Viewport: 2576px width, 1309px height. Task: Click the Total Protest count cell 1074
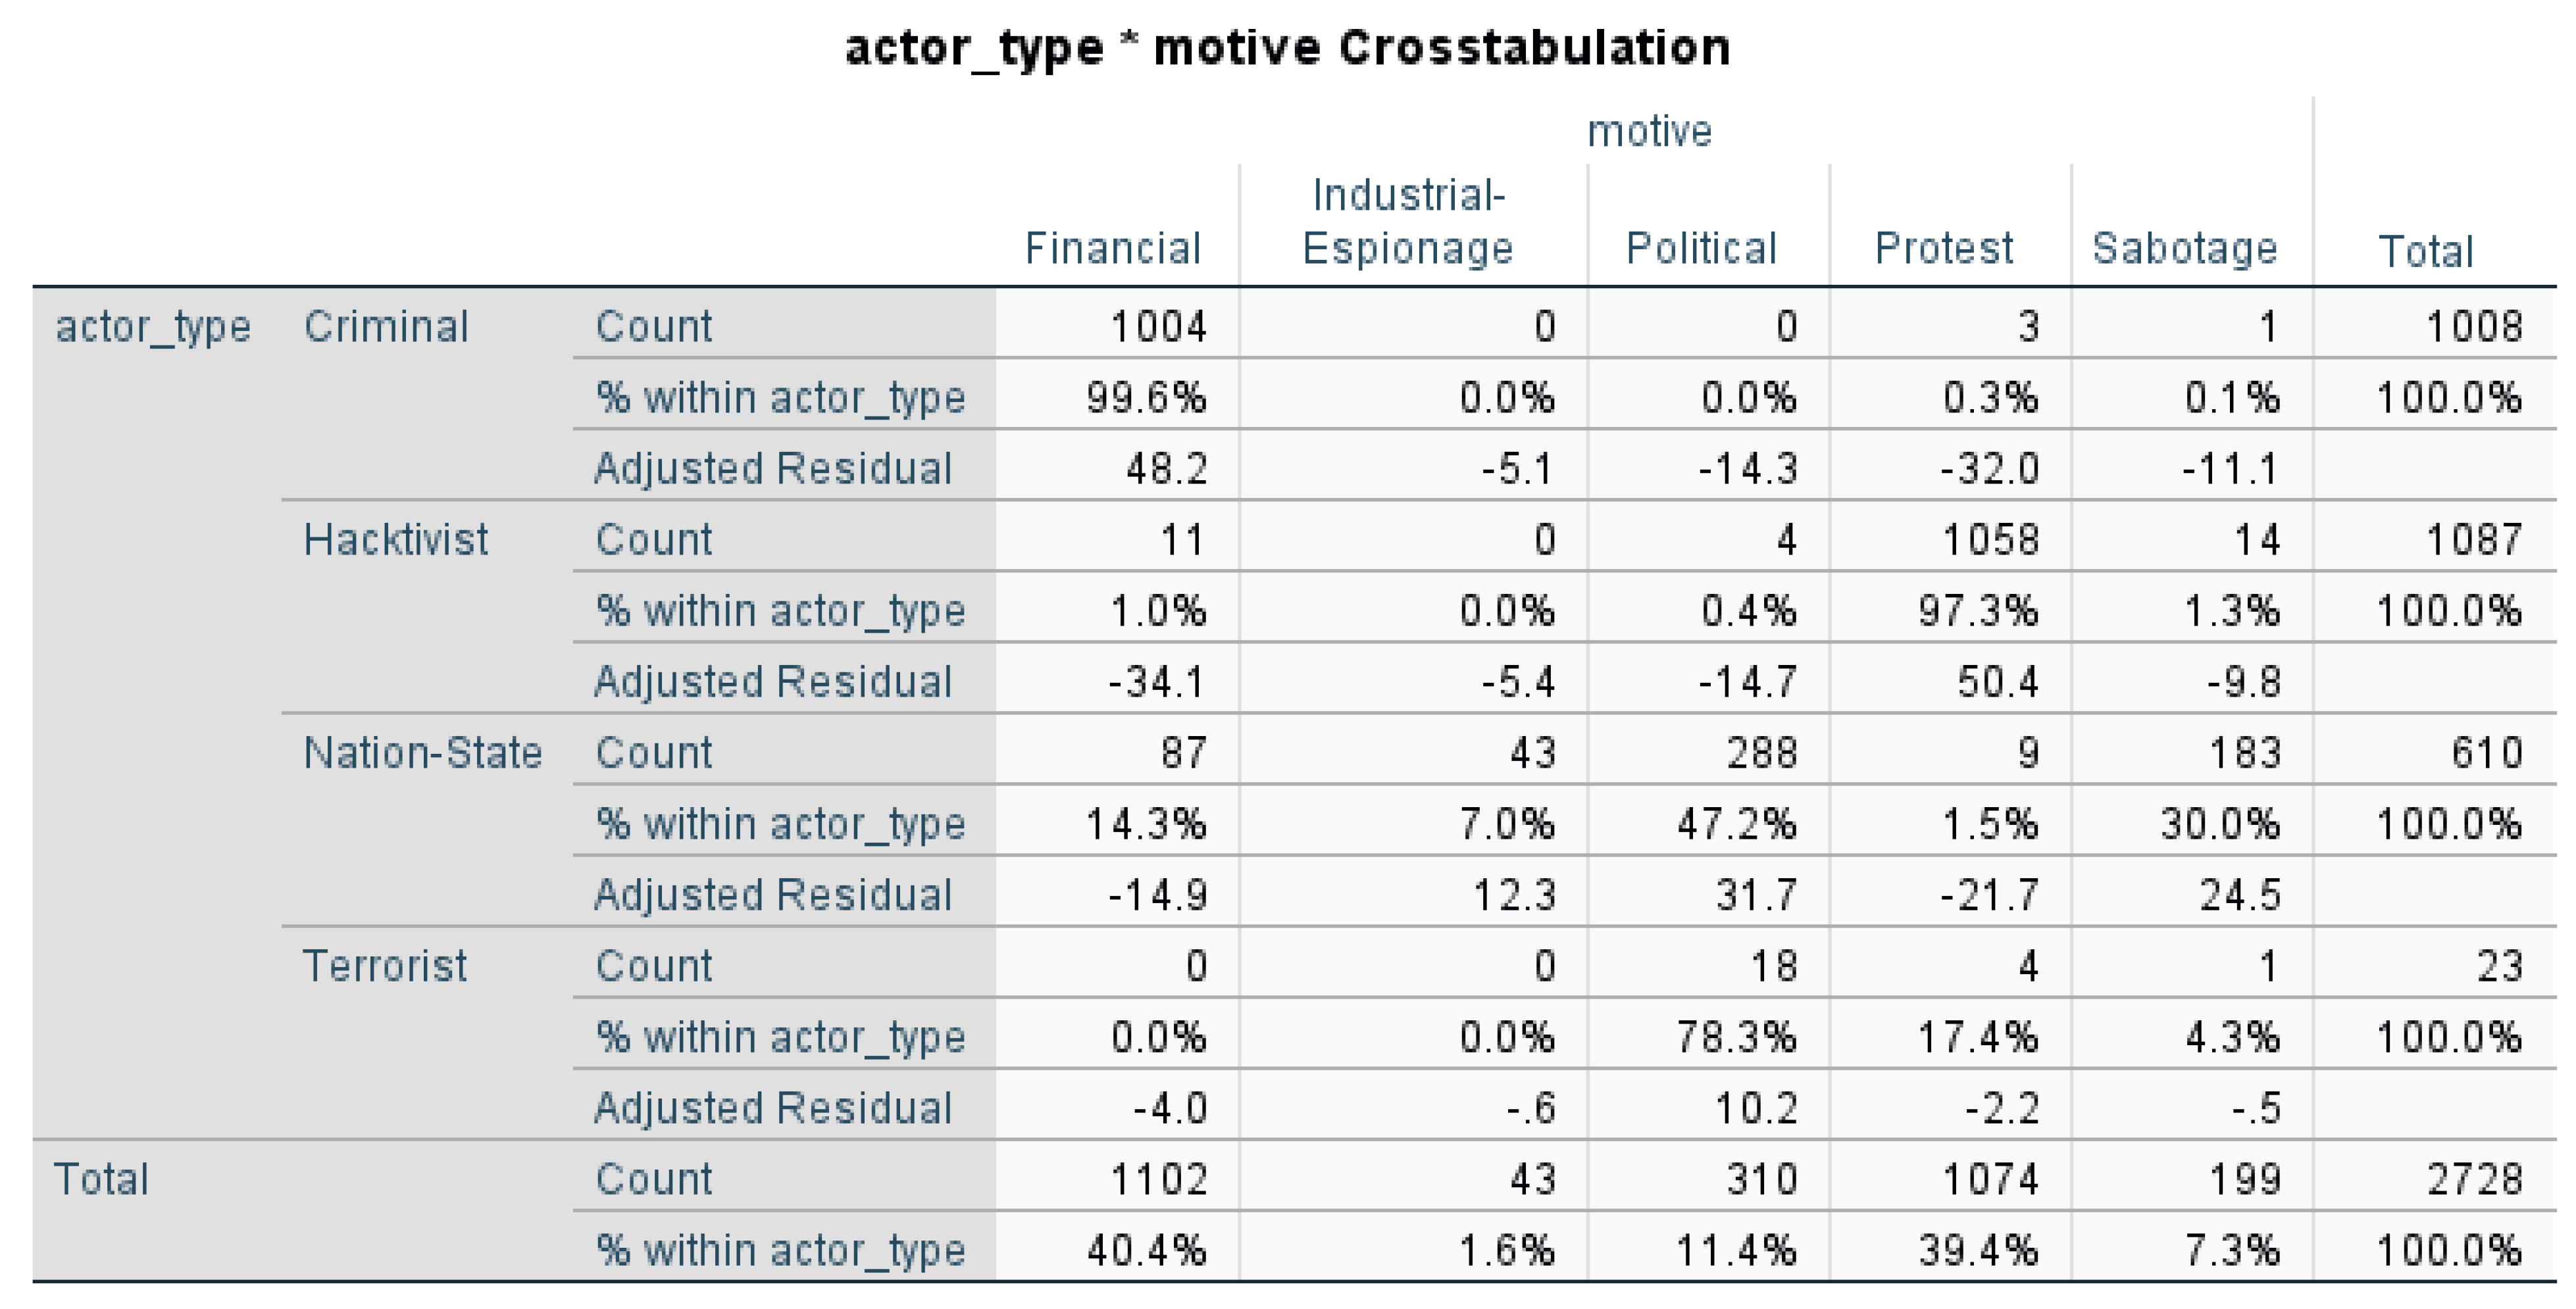[x=1989, y=1179]
